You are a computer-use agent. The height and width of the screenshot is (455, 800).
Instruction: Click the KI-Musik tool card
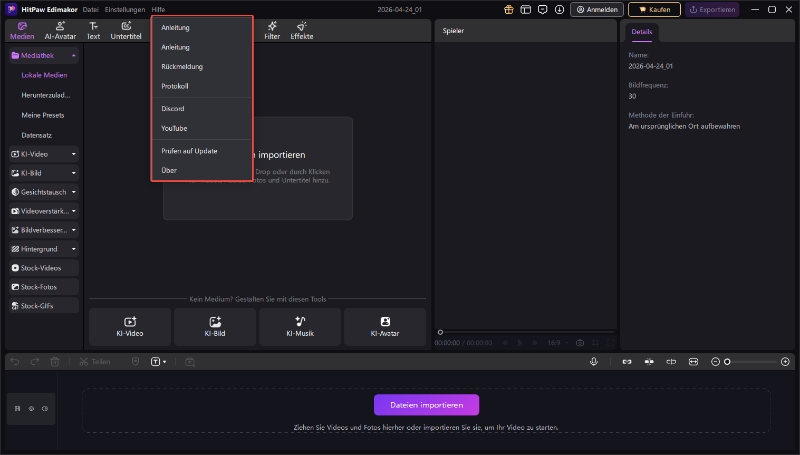point(300,327)
